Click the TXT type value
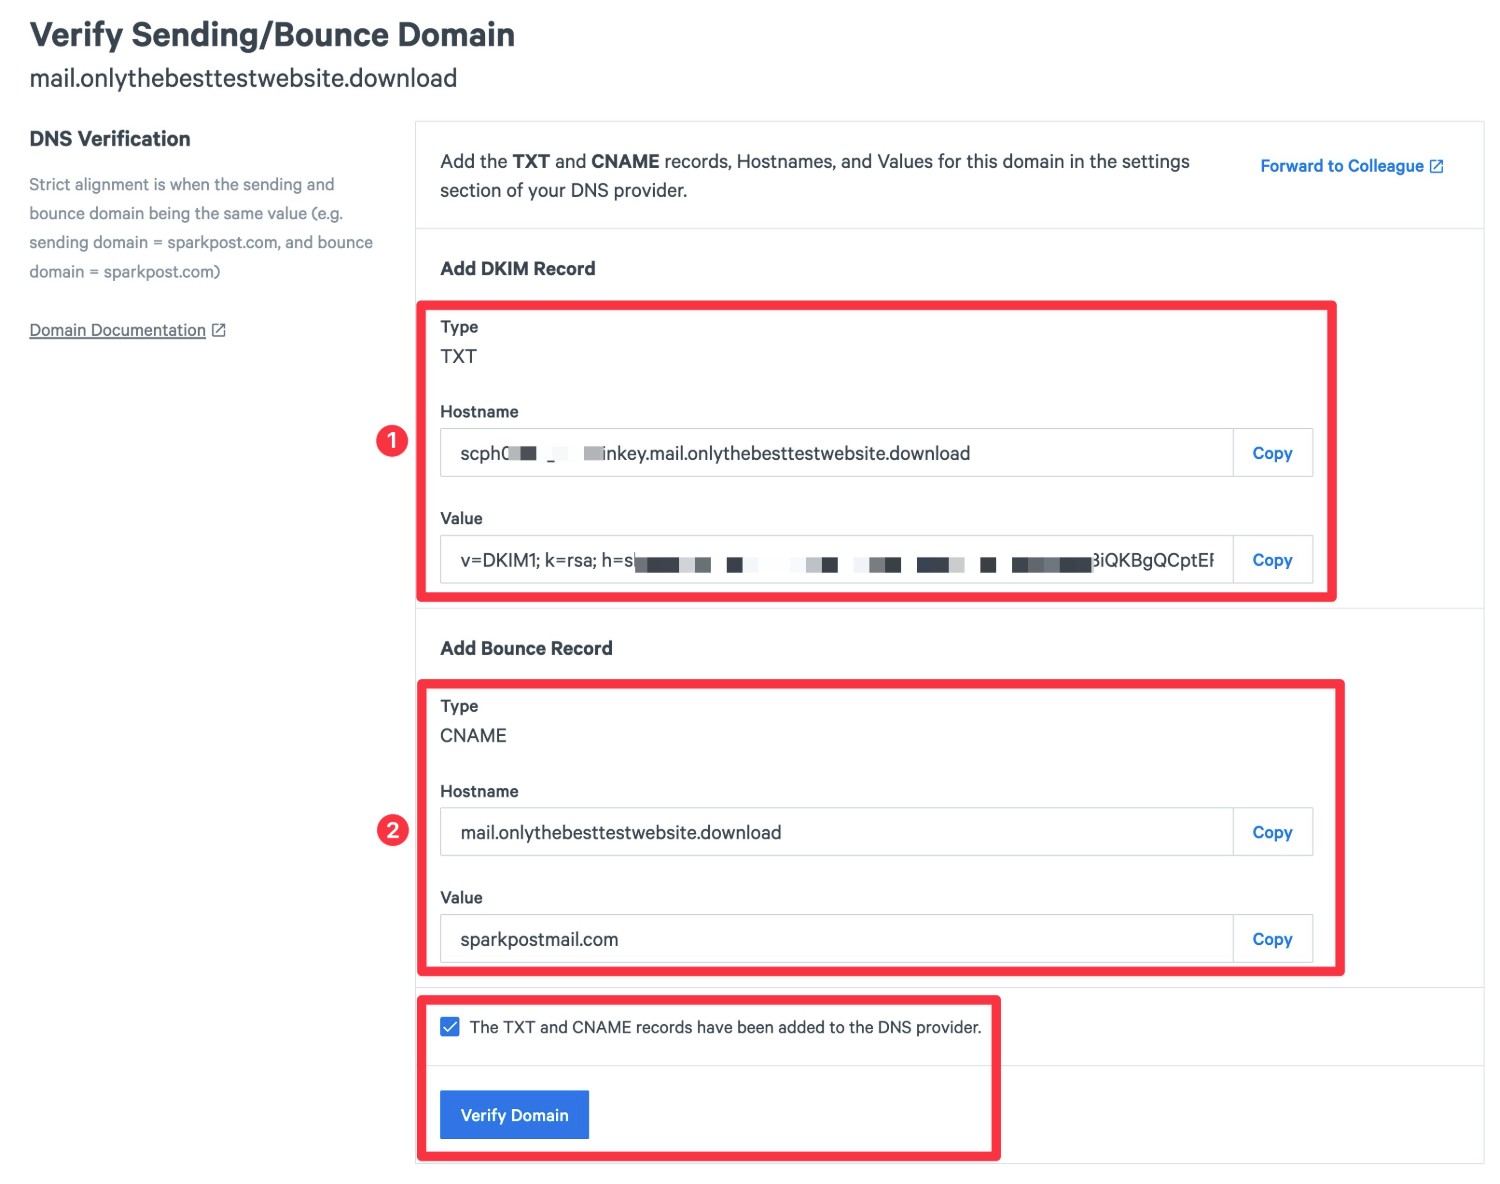1500x1184 pixels. click(458, 357)
